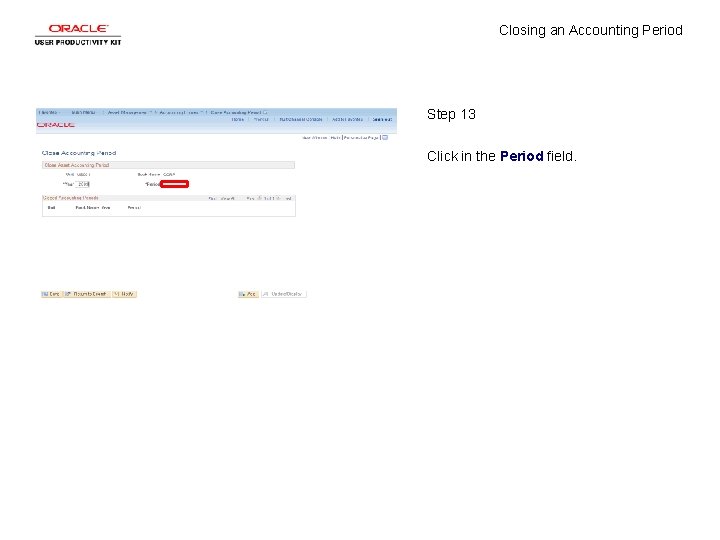This screenshot has height=540, width=720.
Task: Click the Save button
Action: [51, 294]
